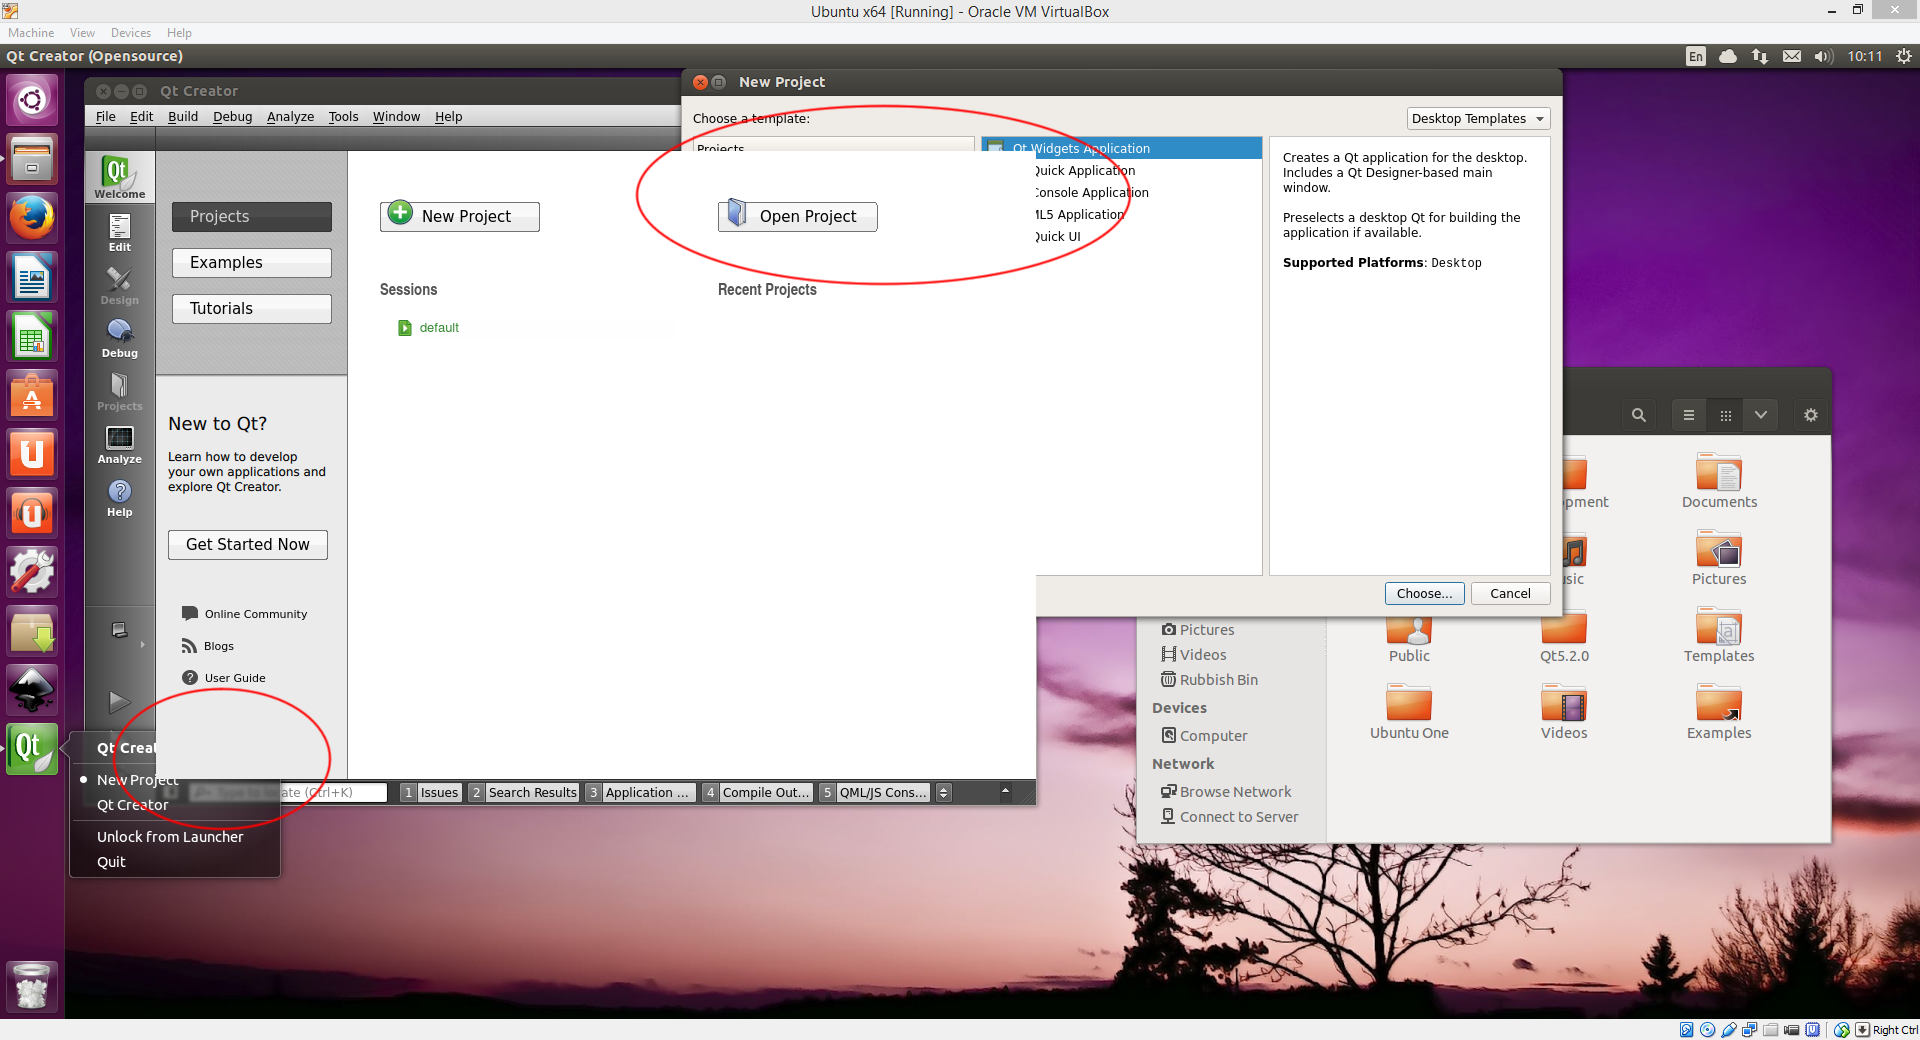Open the Rubbish Bin in launcher

pos(32,986)
